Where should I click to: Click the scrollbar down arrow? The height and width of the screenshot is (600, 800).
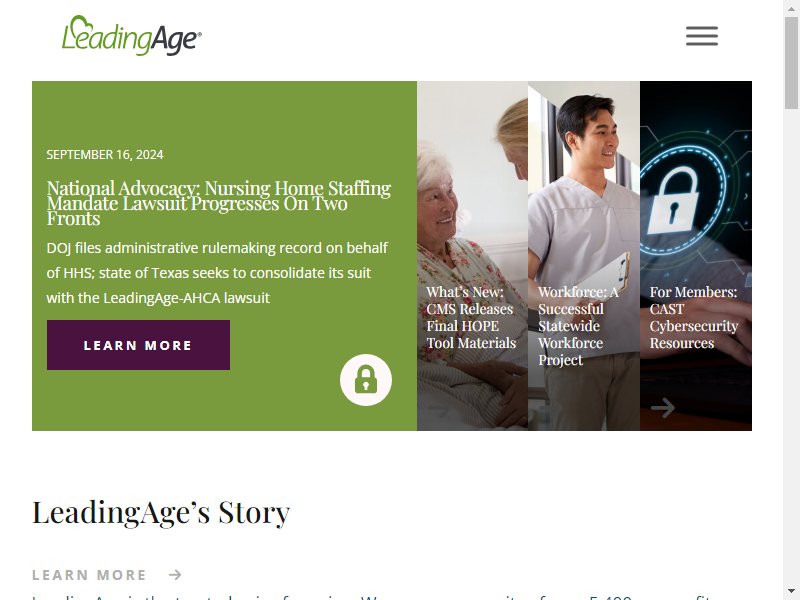click(791, 592)
